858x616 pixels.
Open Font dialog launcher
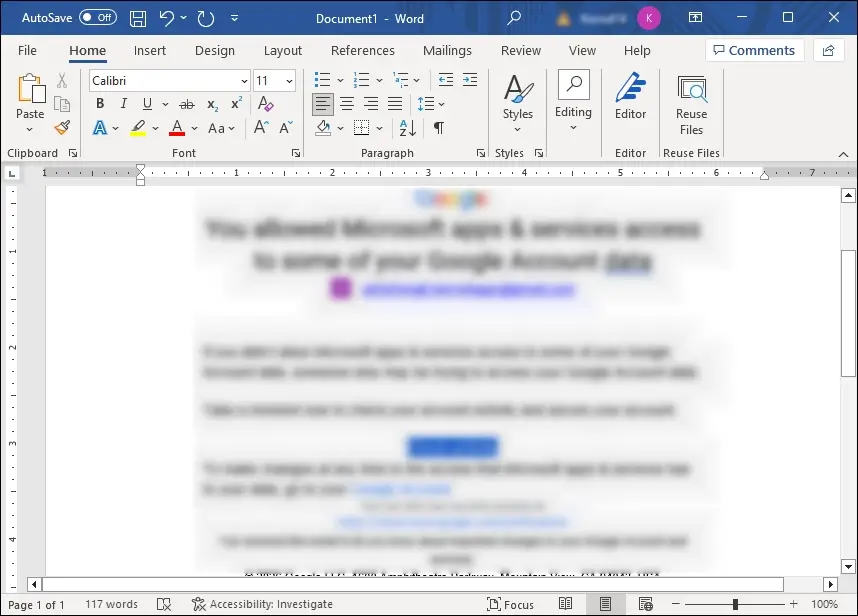point(296,153)
